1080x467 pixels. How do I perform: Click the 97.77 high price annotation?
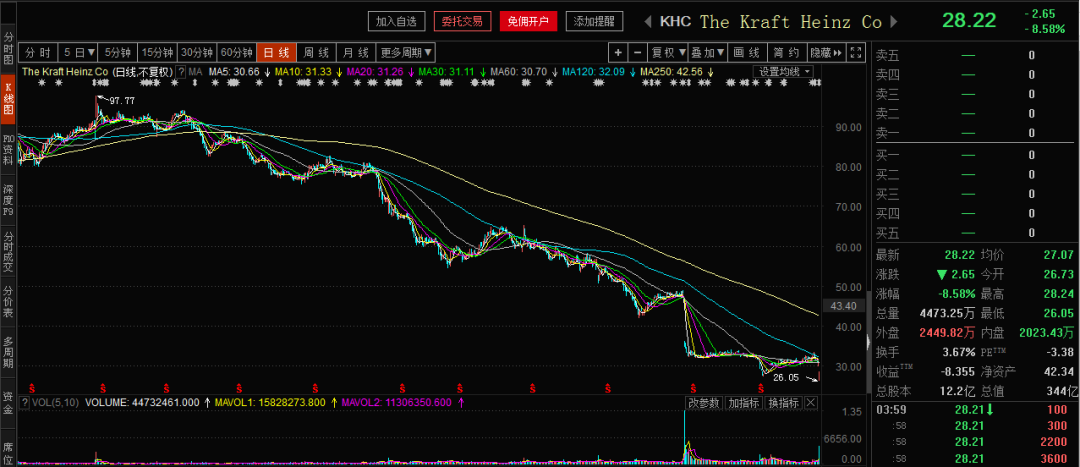122,101
